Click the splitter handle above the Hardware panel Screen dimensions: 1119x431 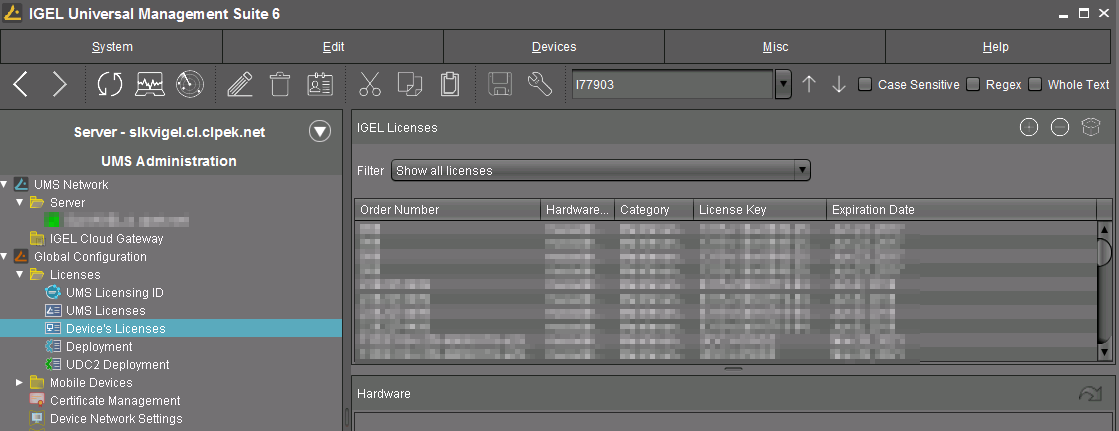click(x=733, y=369)
